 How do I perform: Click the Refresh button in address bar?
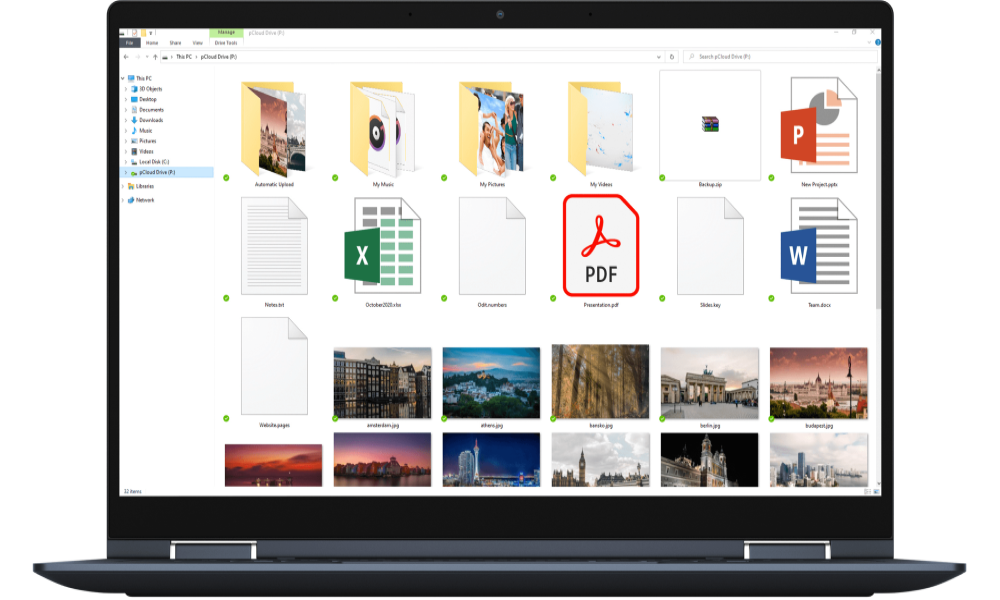pos(672,57)
